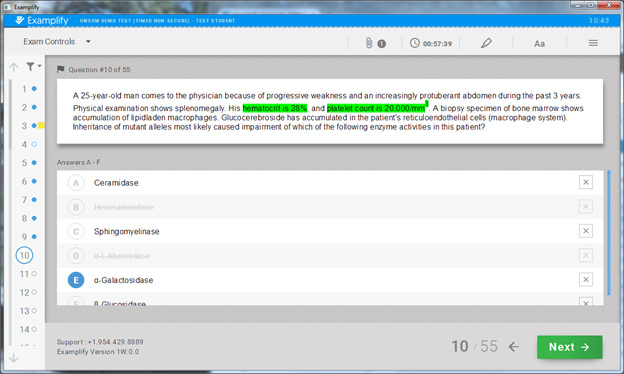
Task: Select answer B Hexosaminidase
Action: point(76,207)
